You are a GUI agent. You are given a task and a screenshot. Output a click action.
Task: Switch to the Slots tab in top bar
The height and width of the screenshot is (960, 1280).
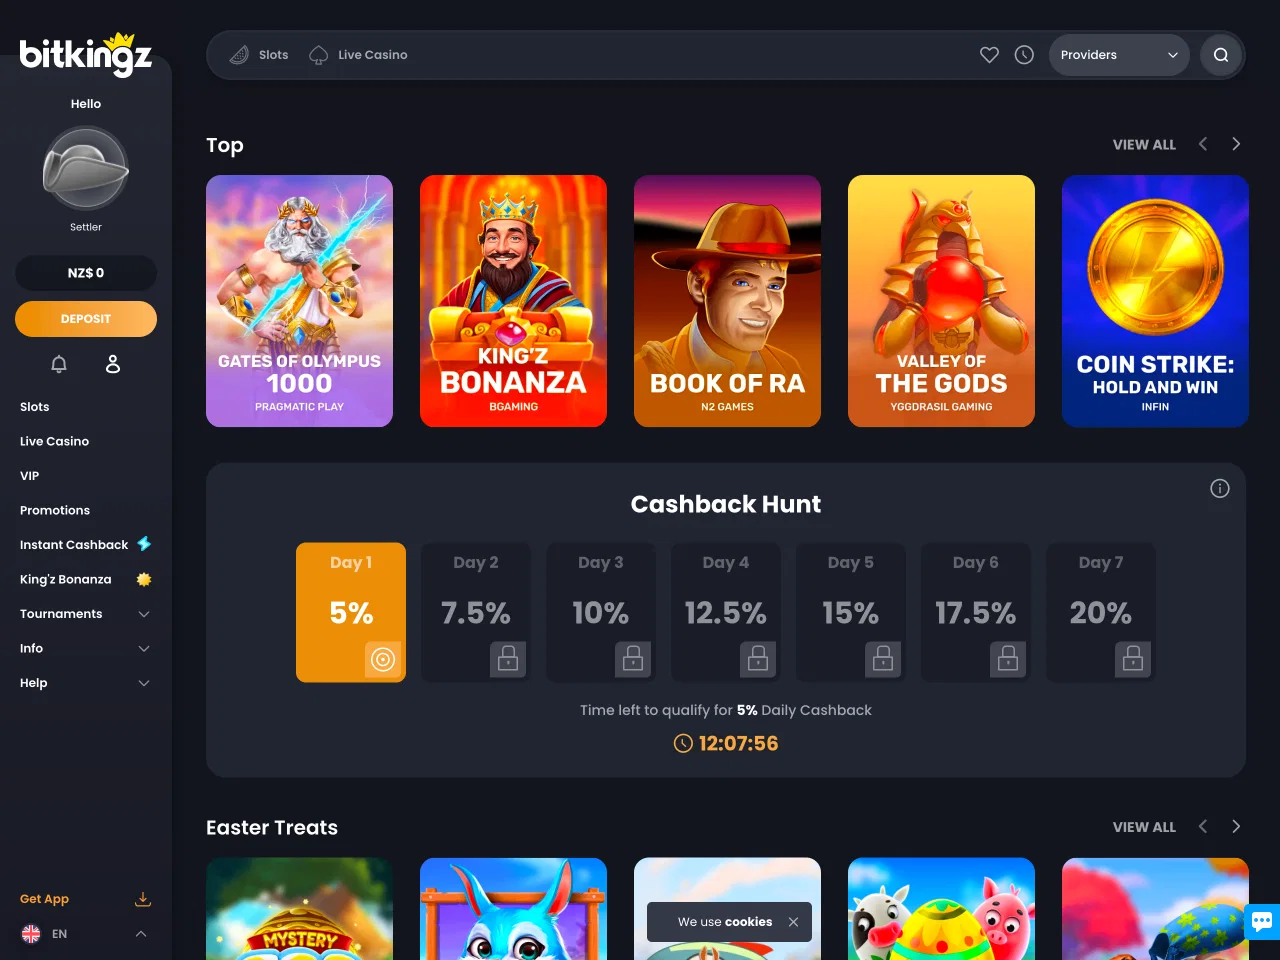click(x=259, y=55)
